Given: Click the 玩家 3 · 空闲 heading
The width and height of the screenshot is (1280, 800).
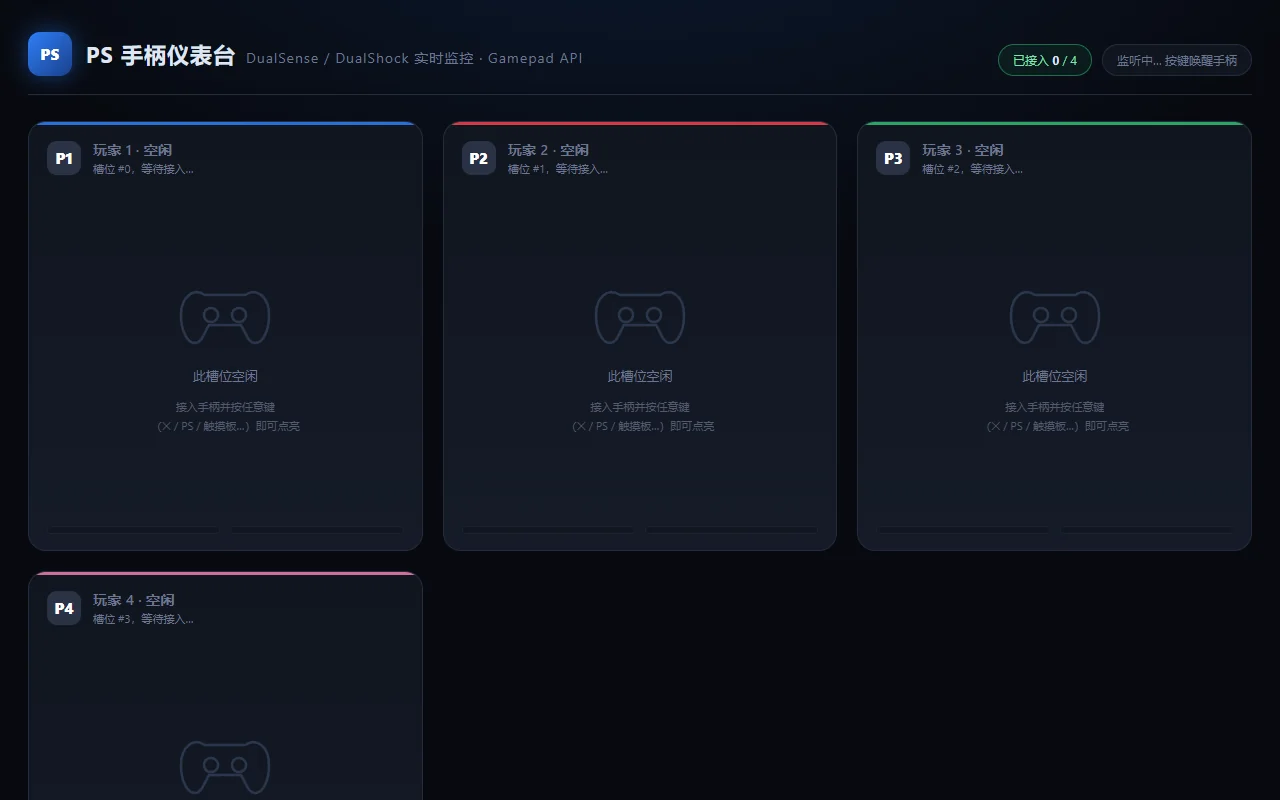Looking at the screenshot, I should coord(963,150).
